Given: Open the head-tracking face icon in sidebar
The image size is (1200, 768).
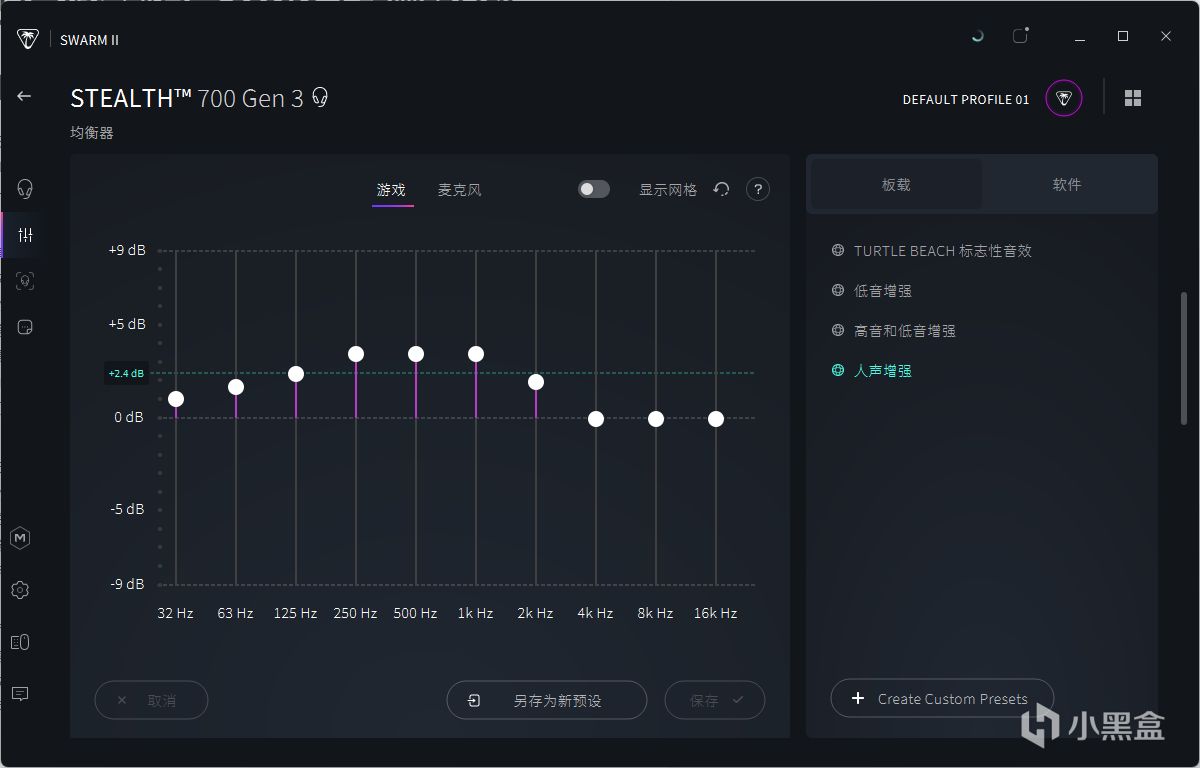Looking at the screenshot, I should (25, 281).
